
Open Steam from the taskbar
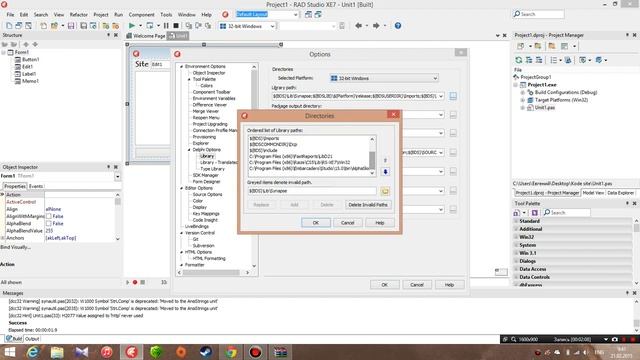206,352
